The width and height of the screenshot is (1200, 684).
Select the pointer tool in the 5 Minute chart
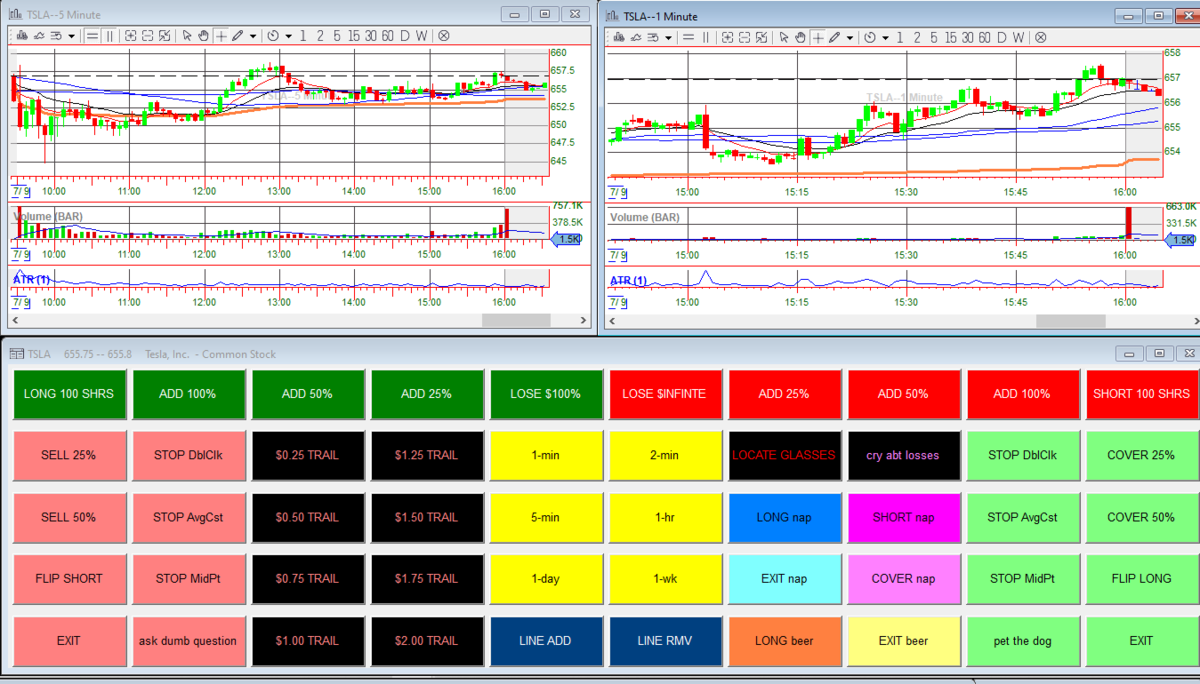point(187,35)
